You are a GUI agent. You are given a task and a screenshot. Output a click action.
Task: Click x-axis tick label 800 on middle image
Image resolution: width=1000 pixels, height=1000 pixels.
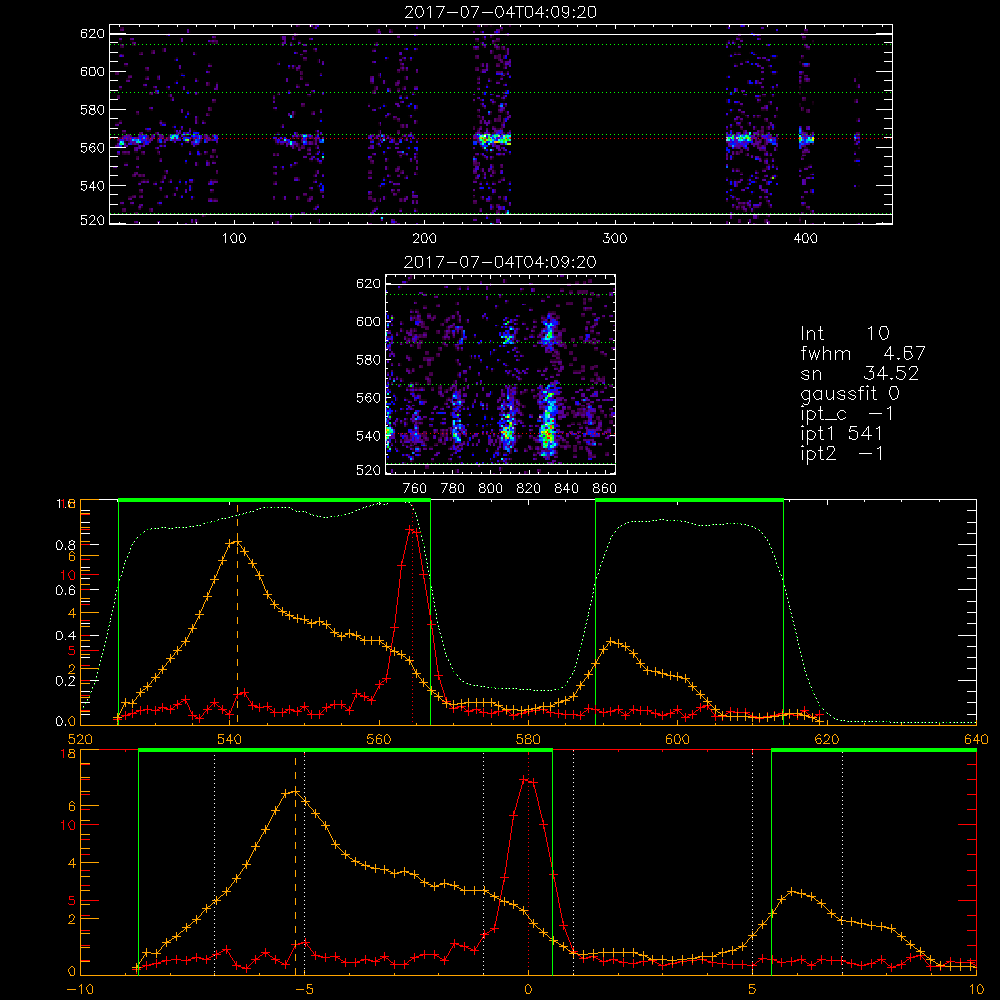pos(490,489)
